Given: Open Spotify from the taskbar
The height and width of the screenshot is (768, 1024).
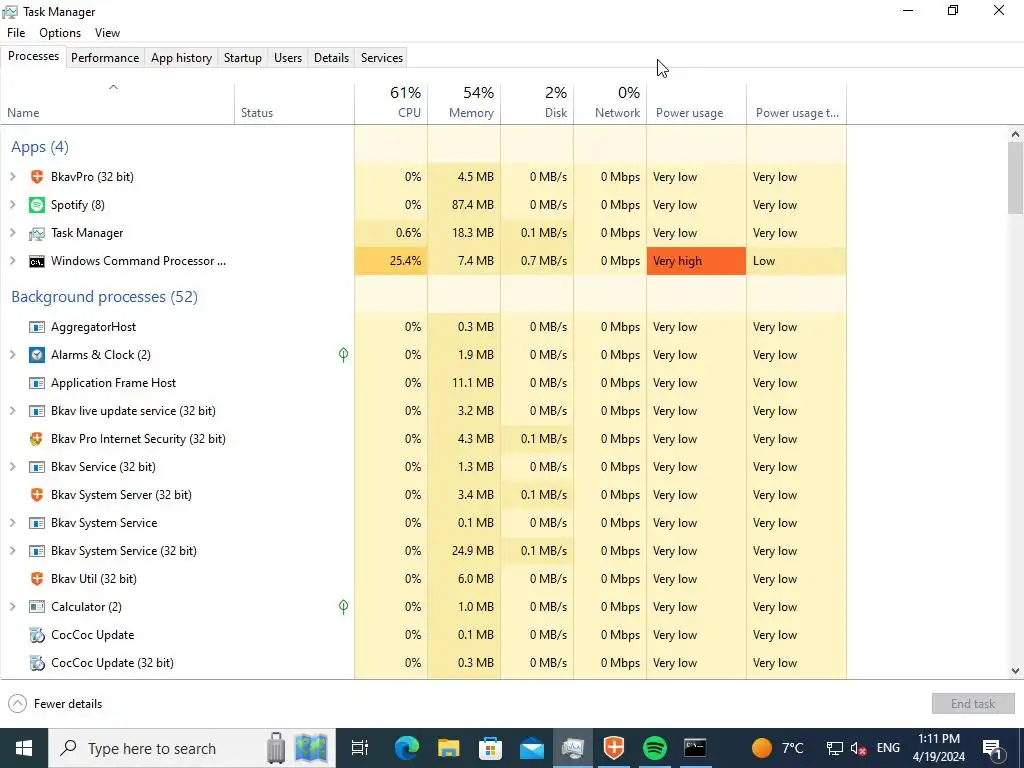Looking at the screenshot, I should point(655,748).
